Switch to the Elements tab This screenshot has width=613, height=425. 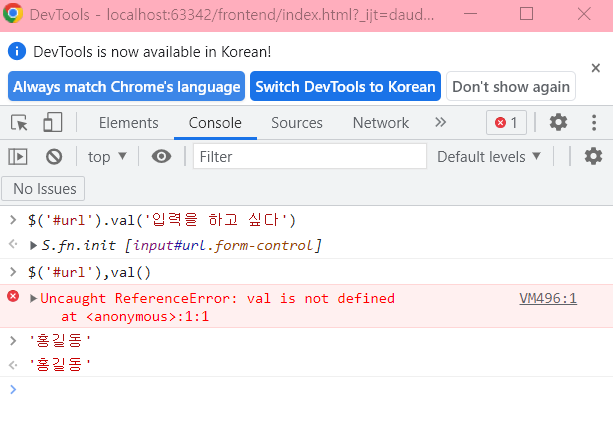pyautogui.click(x=128, y=123)
